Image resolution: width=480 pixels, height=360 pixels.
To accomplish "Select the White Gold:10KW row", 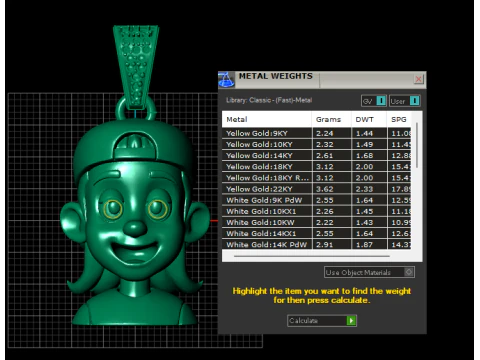I will [x=316, y=222].
